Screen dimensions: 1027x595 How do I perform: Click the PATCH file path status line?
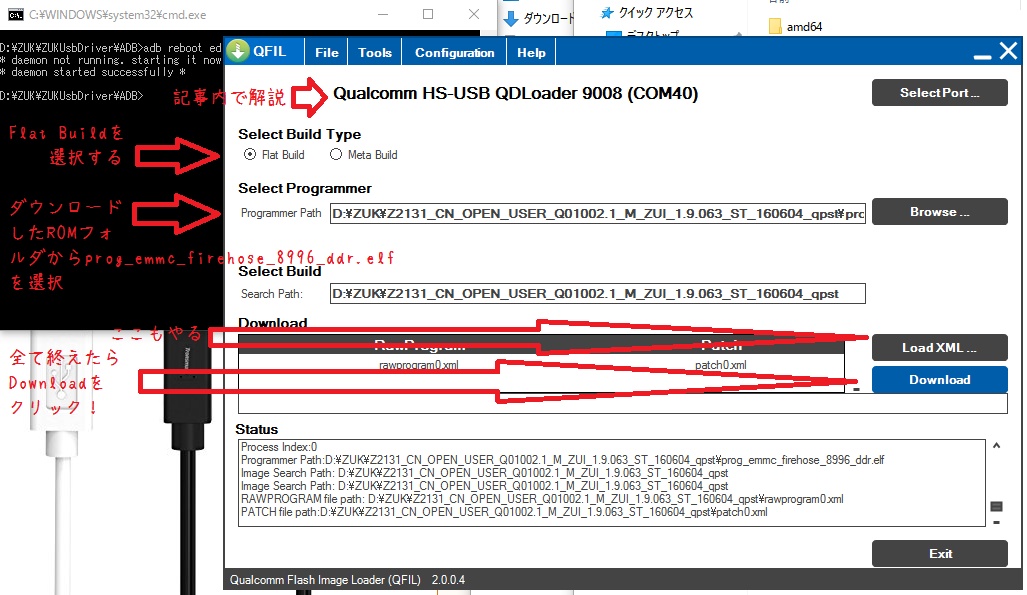504,512
